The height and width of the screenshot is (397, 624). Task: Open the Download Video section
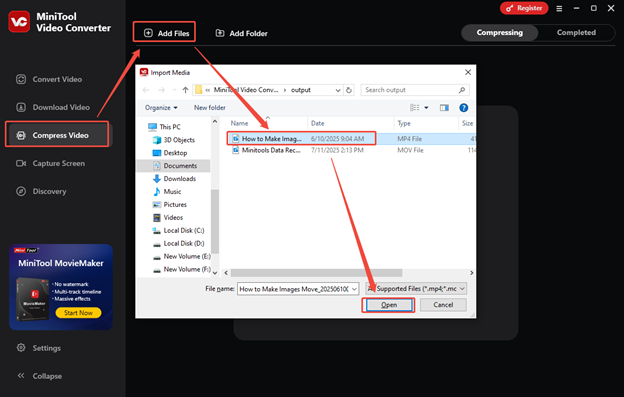[53, 107]
